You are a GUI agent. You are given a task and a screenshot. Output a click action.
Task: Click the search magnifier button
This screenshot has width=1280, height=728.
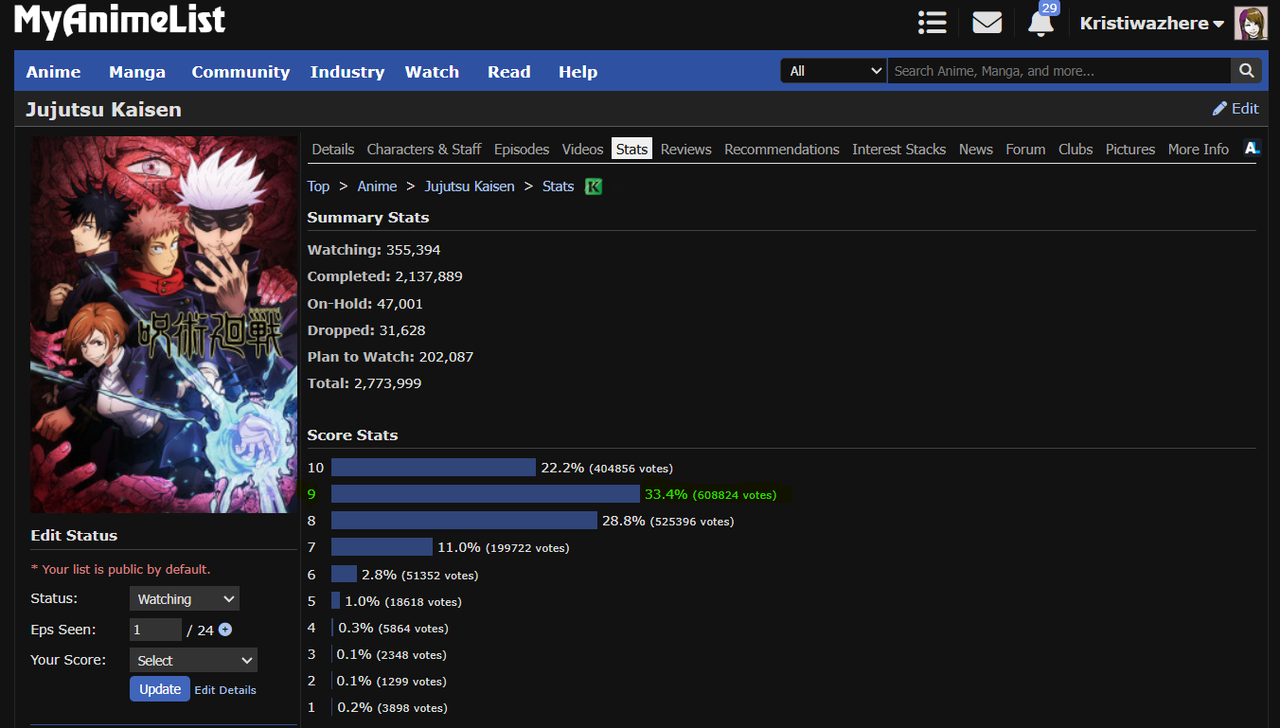[1246, 71]
